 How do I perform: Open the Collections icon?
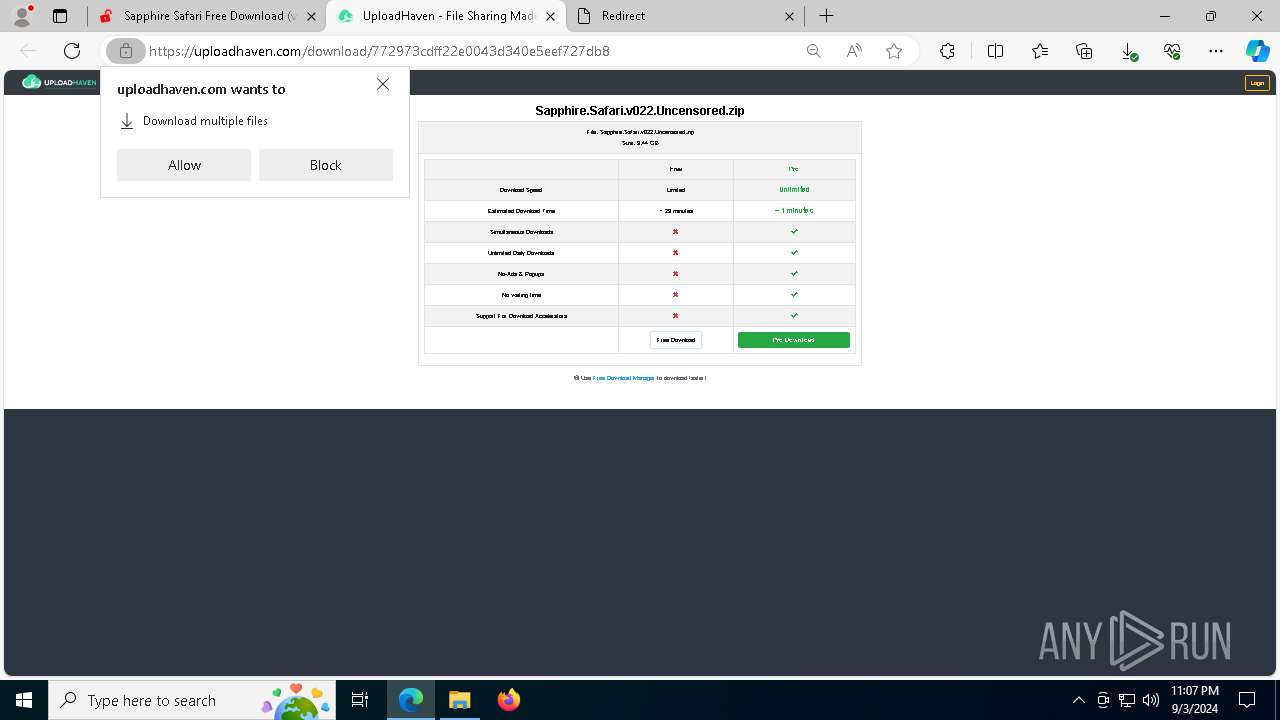click(1084, 51)
